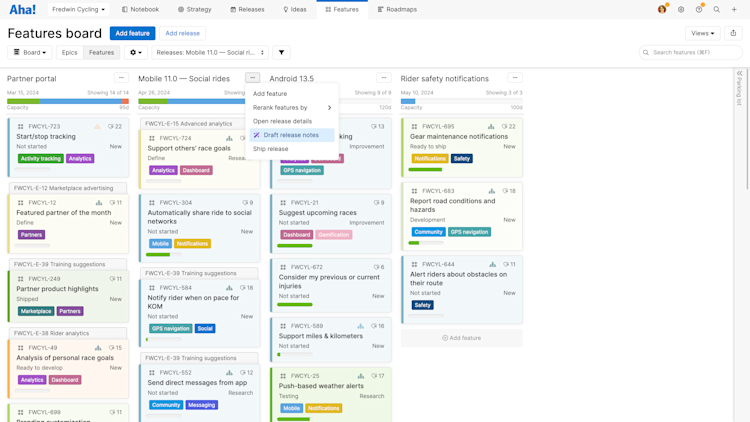
Task: Click score icon on FWCYL-49 card
Action: pos(98,348)
